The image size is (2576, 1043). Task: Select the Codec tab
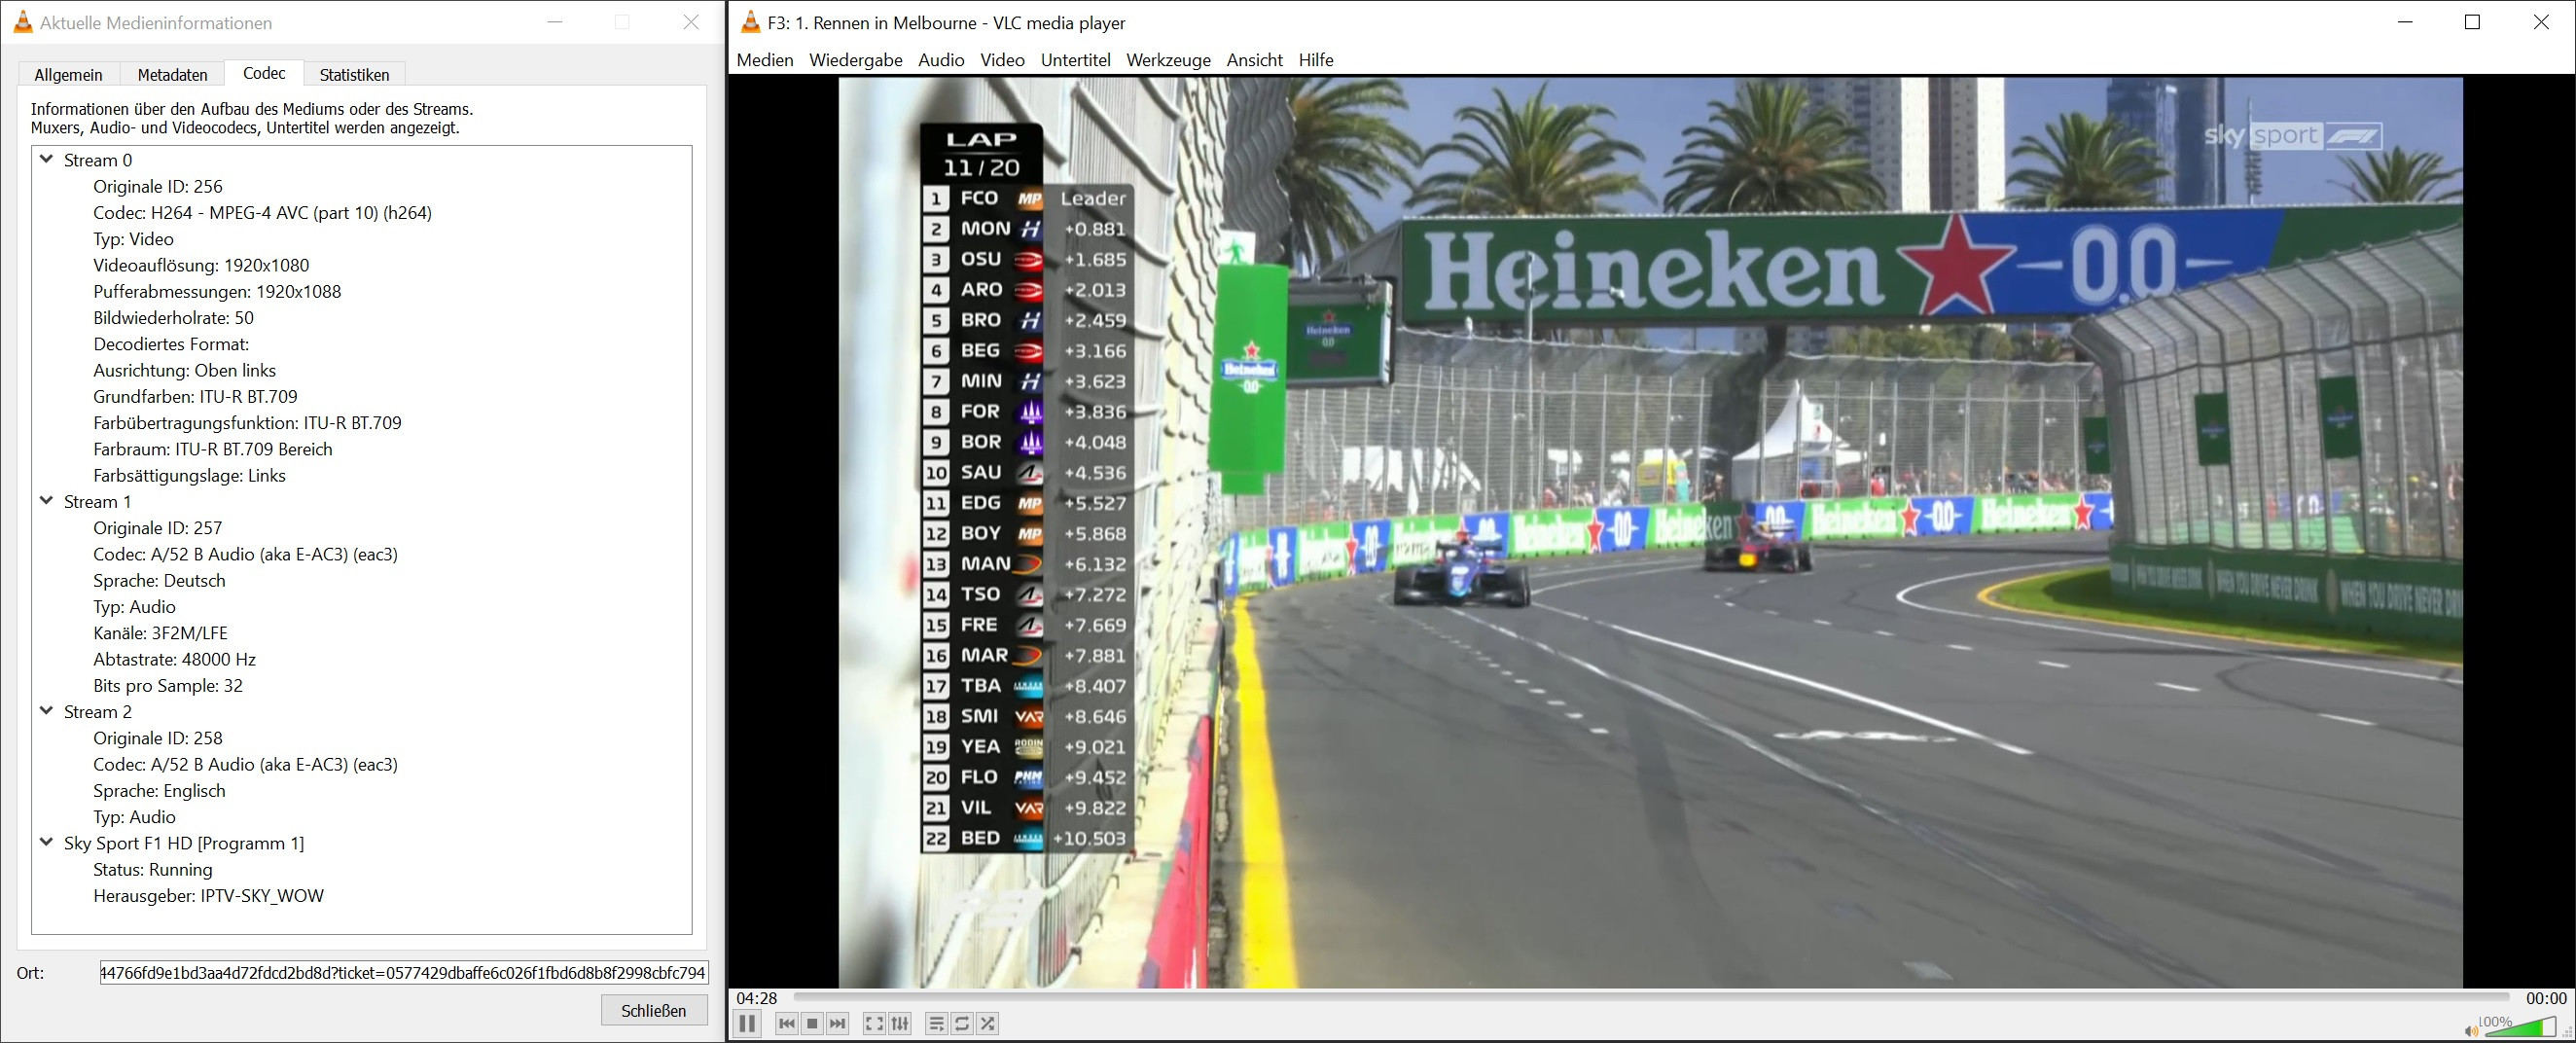264,73
